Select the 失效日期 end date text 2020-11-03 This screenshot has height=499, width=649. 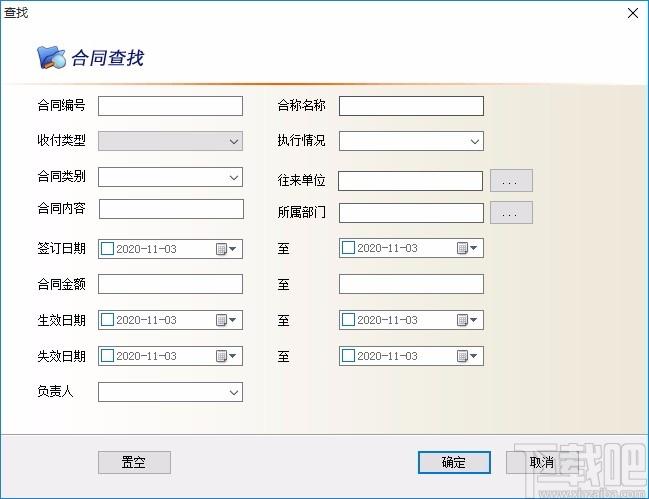pyautogui.click(x=387, y=356)
